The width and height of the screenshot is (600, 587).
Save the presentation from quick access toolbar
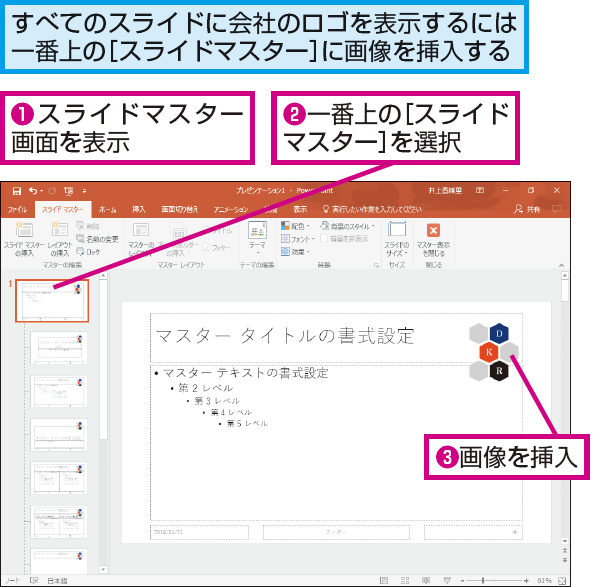(17, 191)
